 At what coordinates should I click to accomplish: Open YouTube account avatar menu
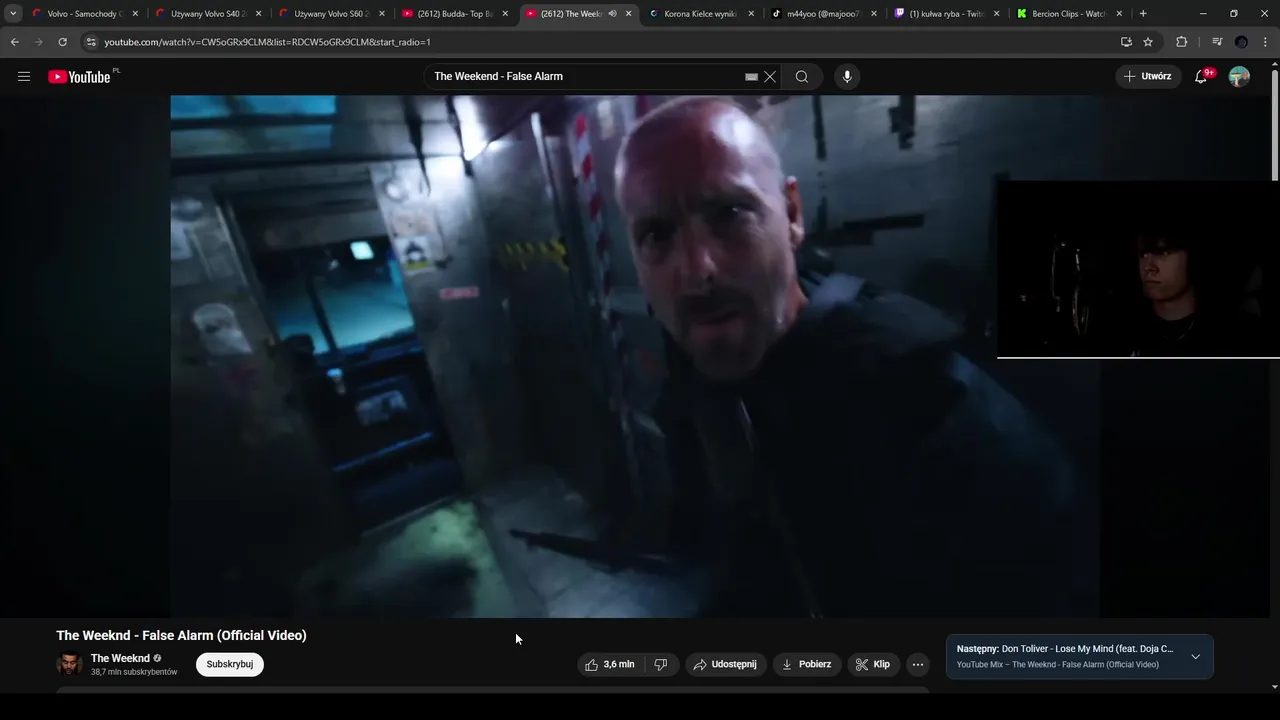[x=1239, y=77]
